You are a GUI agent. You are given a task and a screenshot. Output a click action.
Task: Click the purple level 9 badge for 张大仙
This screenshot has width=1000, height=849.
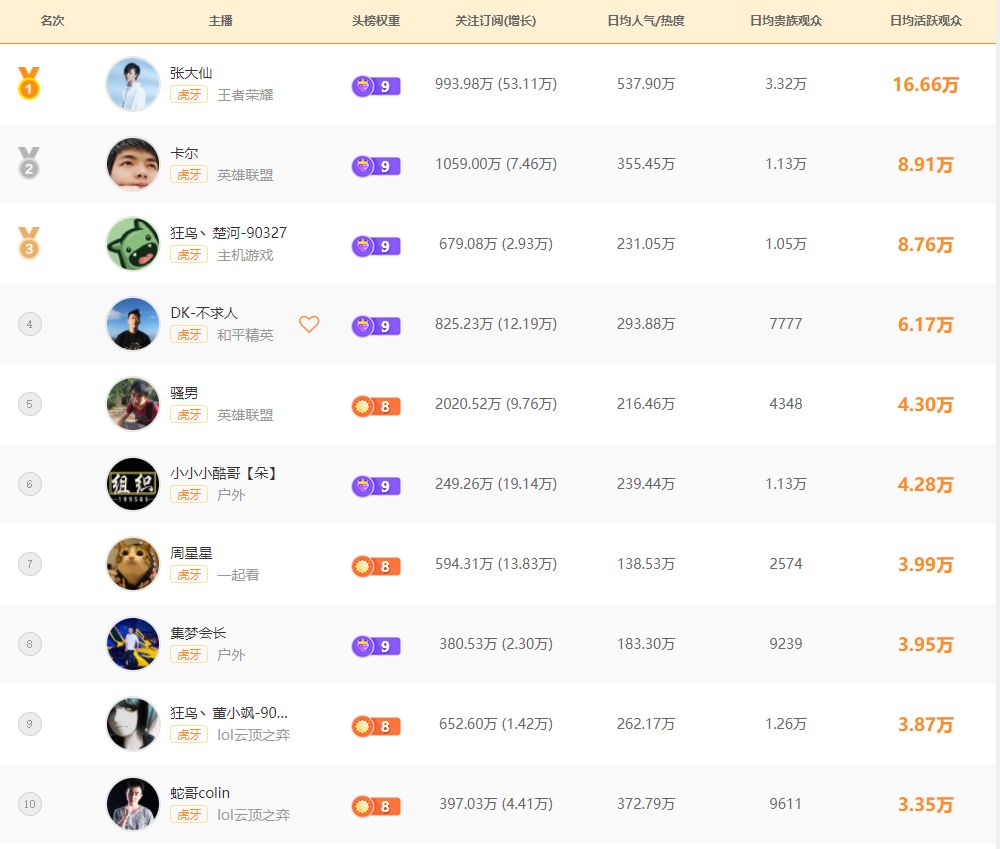coord(376,85)
